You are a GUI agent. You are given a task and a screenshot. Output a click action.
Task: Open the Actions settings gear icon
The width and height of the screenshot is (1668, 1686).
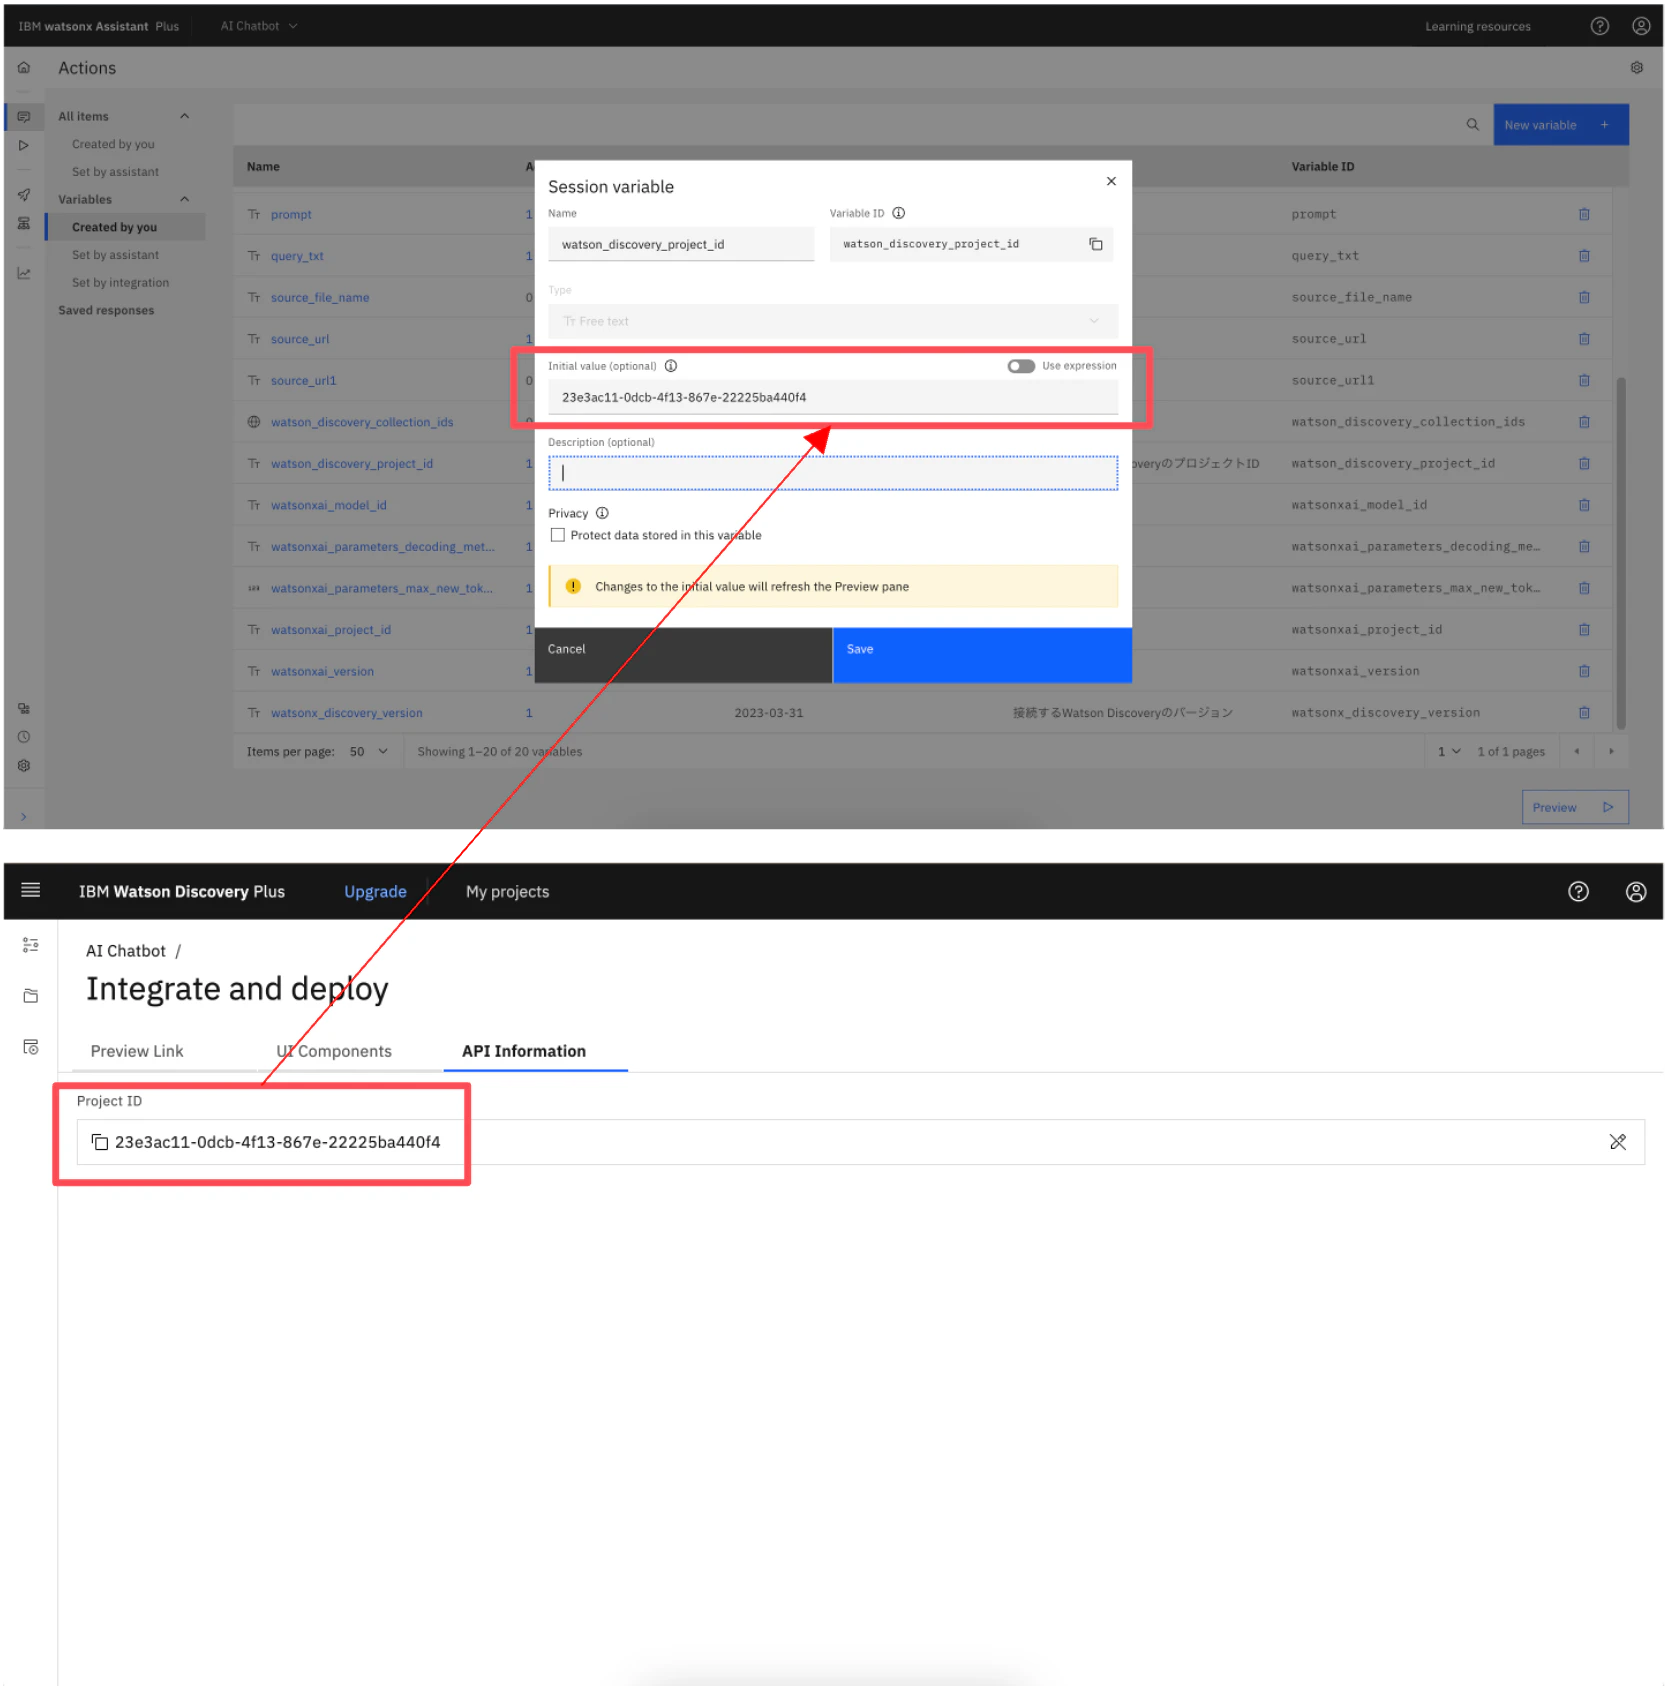(1636, 68)
